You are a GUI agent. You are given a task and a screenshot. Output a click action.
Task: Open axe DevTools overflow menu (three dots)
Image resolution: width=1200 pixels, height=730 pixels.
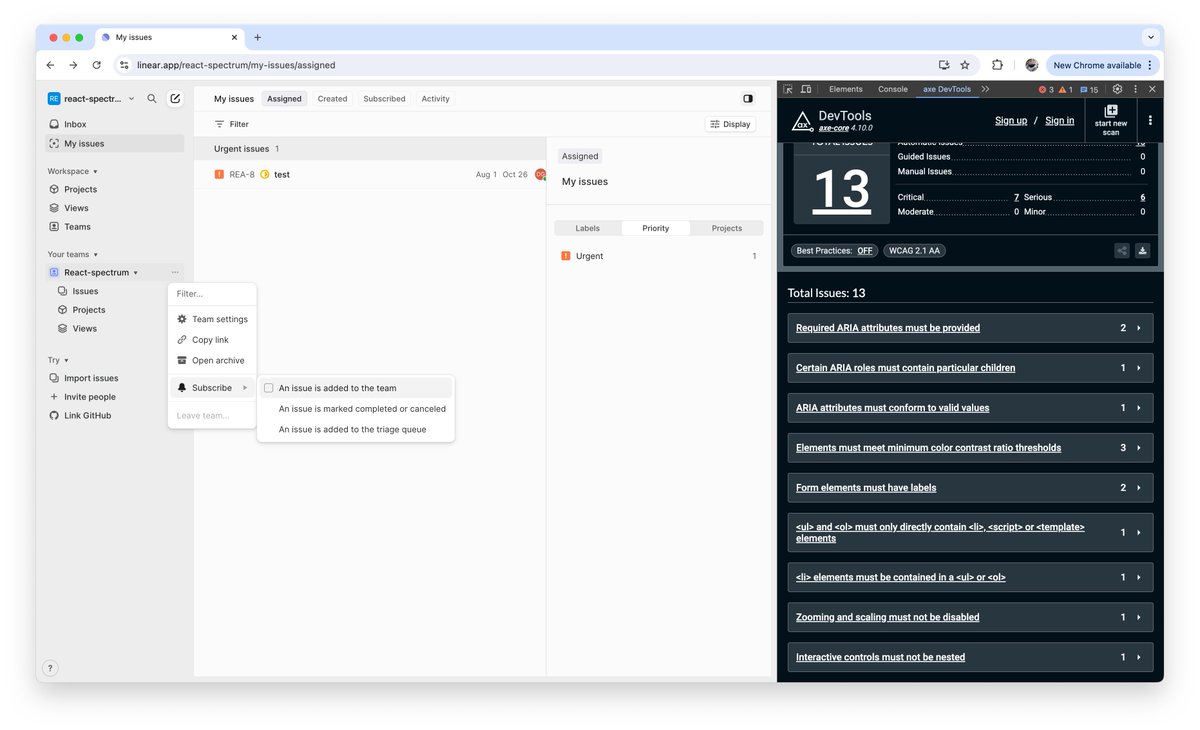1150,121
